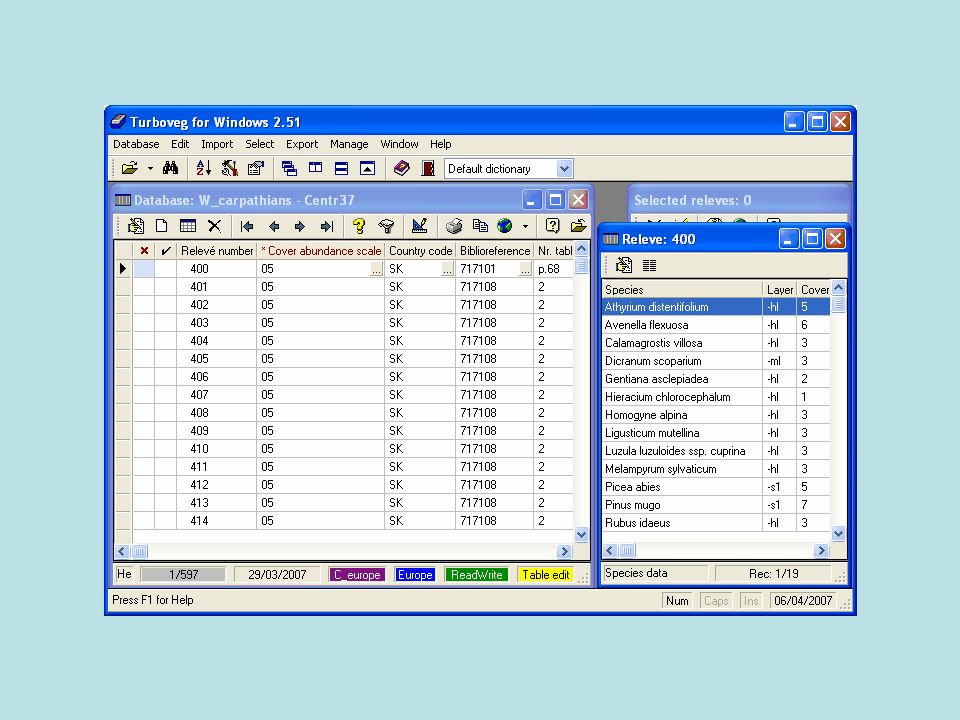Open the Manage menu
Viewport: 960px width, 720px height.
[349, 144]
